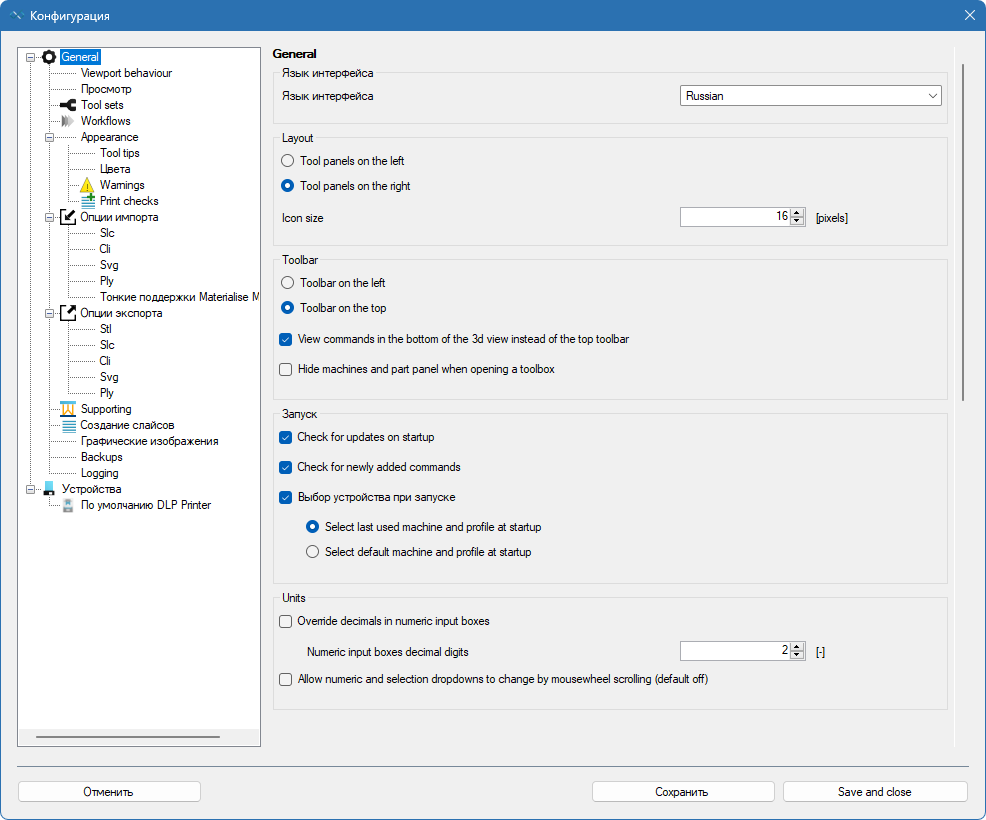
Task: Open the Backups settings page
Action: pyautogui.click(x=102, y=457)
